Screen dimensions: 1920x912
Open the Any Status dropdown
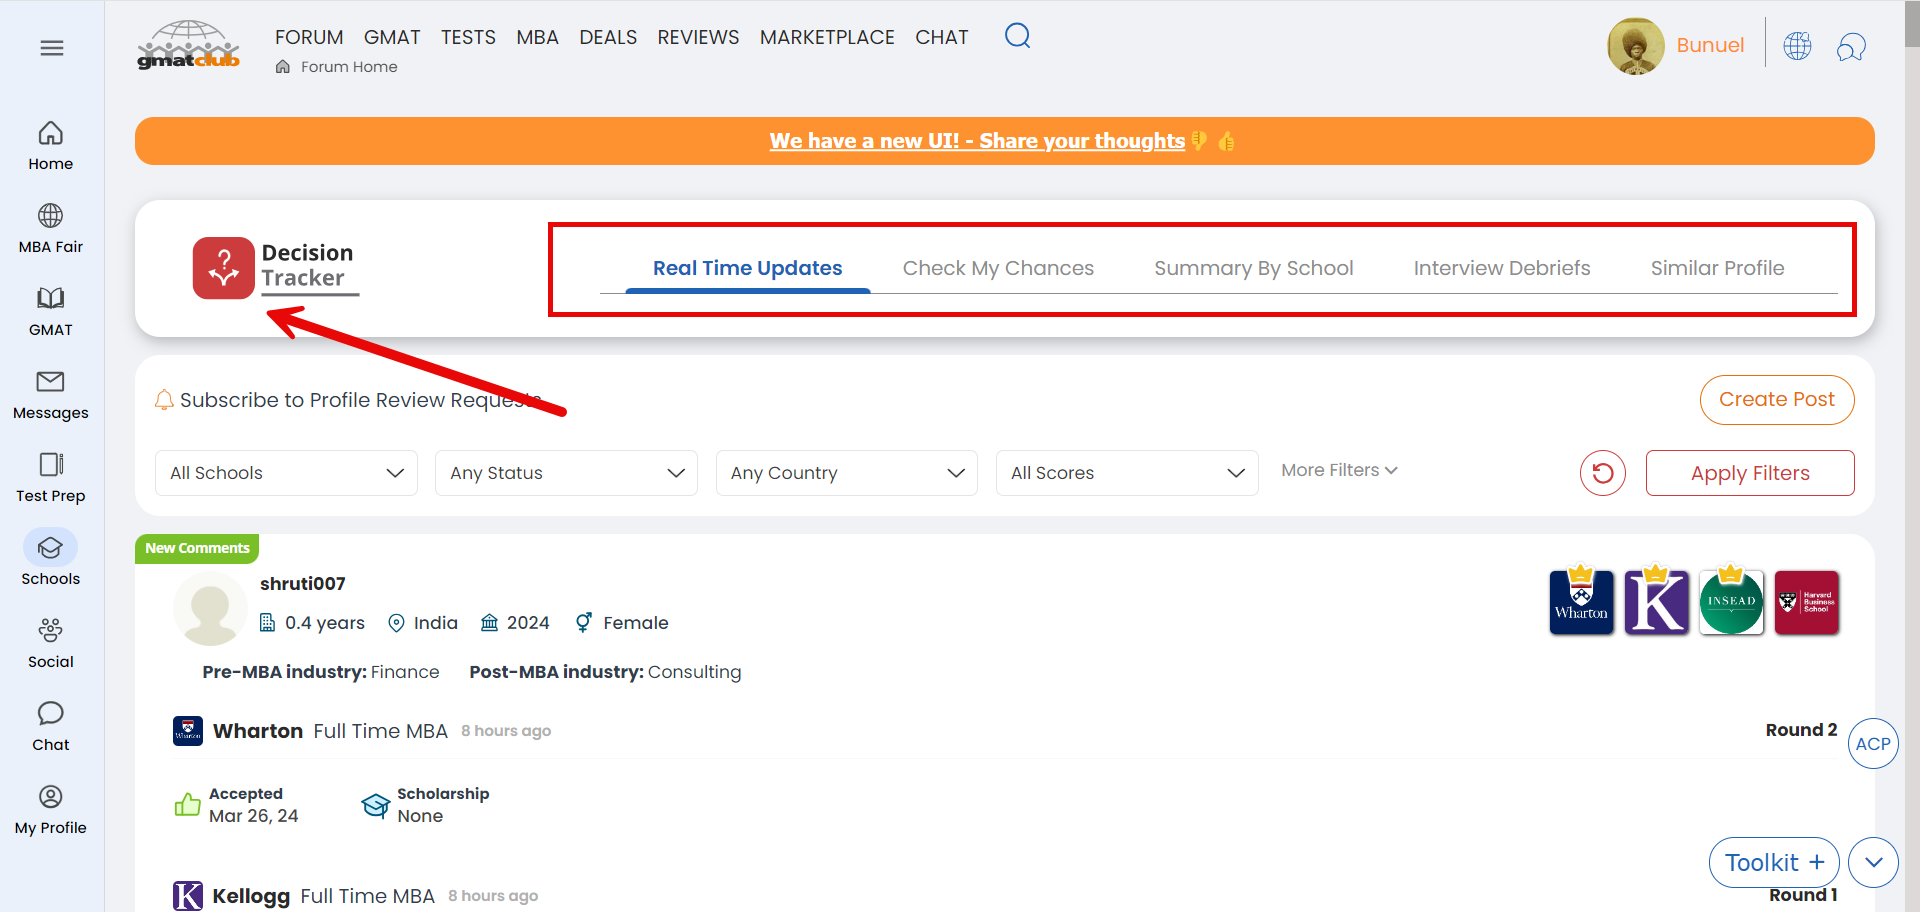(566, 473)
